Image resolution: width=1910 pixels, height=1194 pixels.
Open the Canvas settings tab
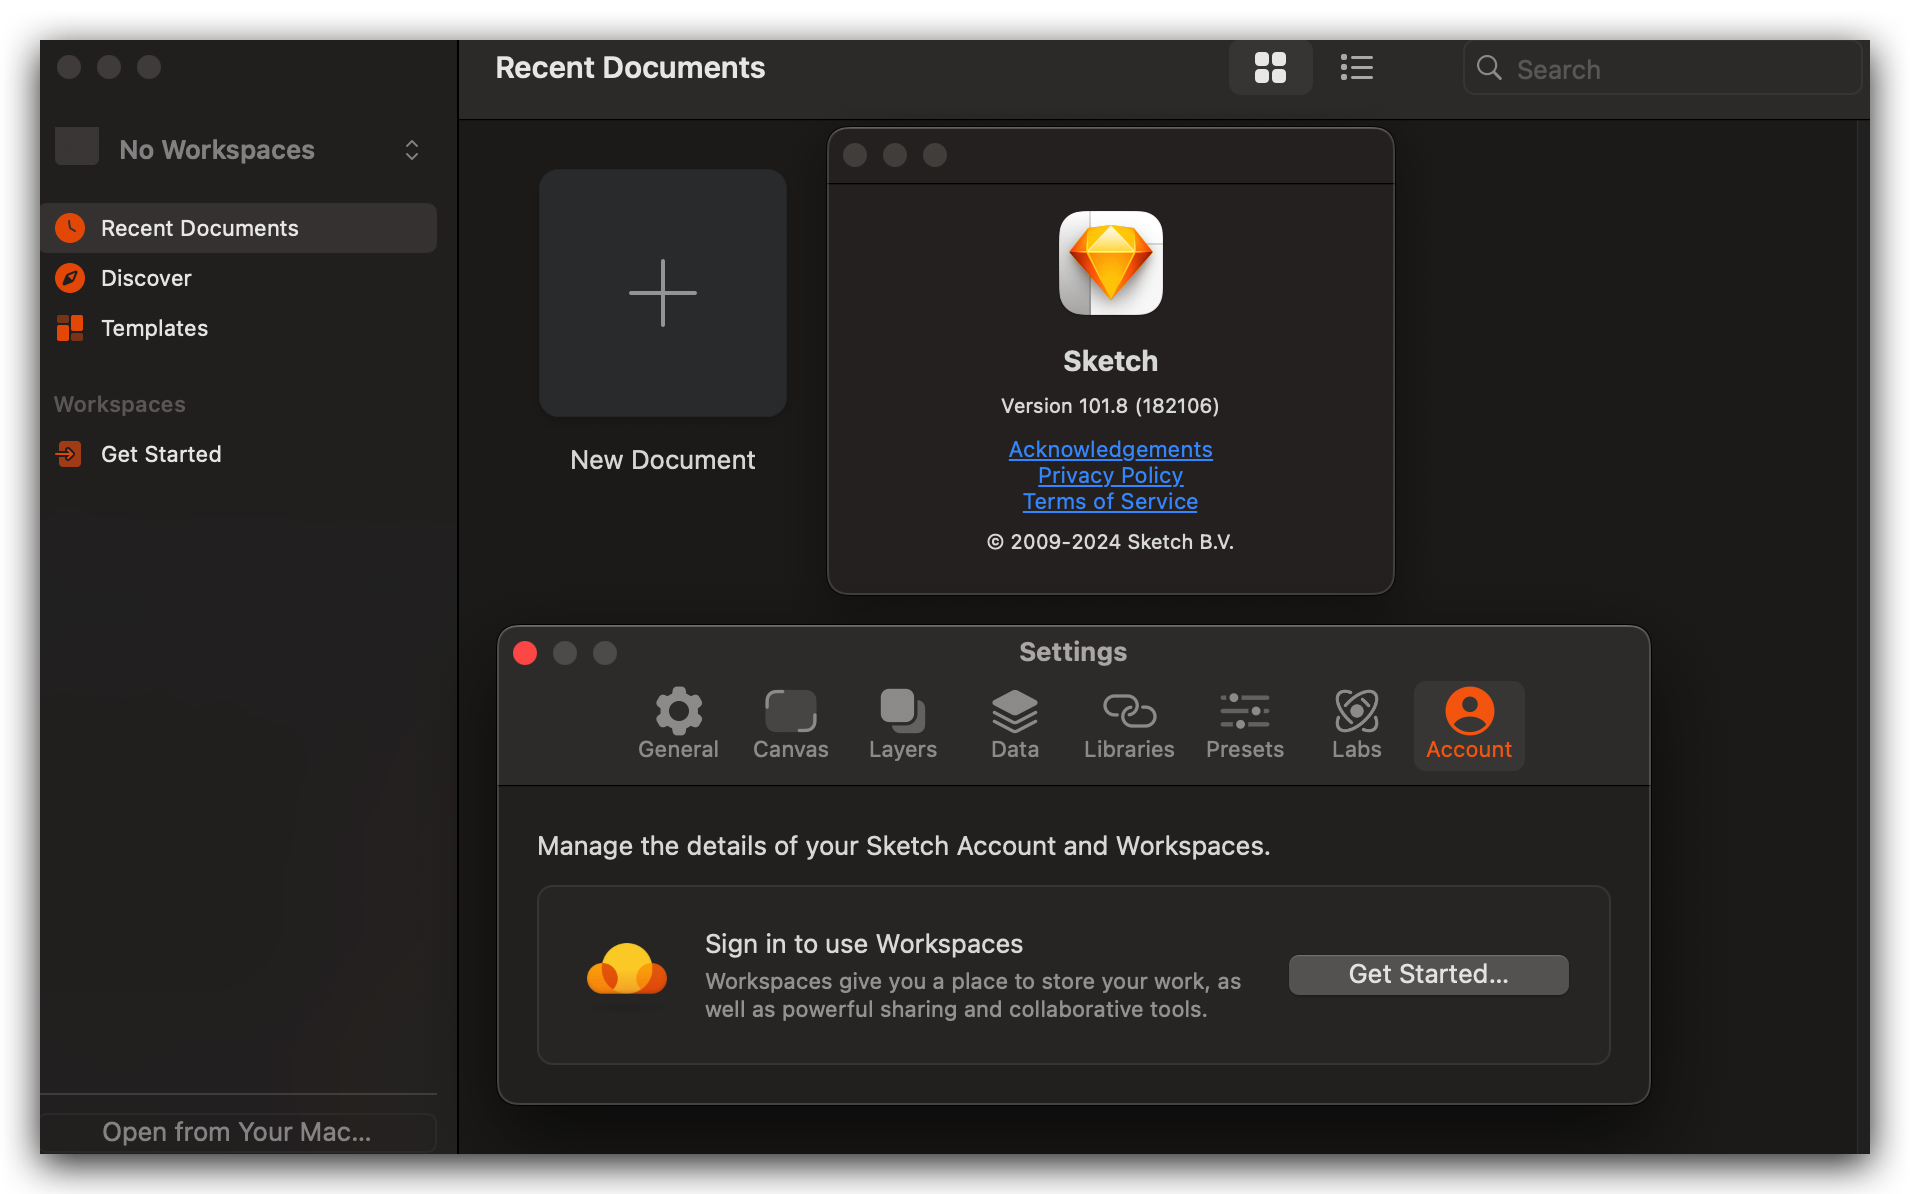[790, 725]
